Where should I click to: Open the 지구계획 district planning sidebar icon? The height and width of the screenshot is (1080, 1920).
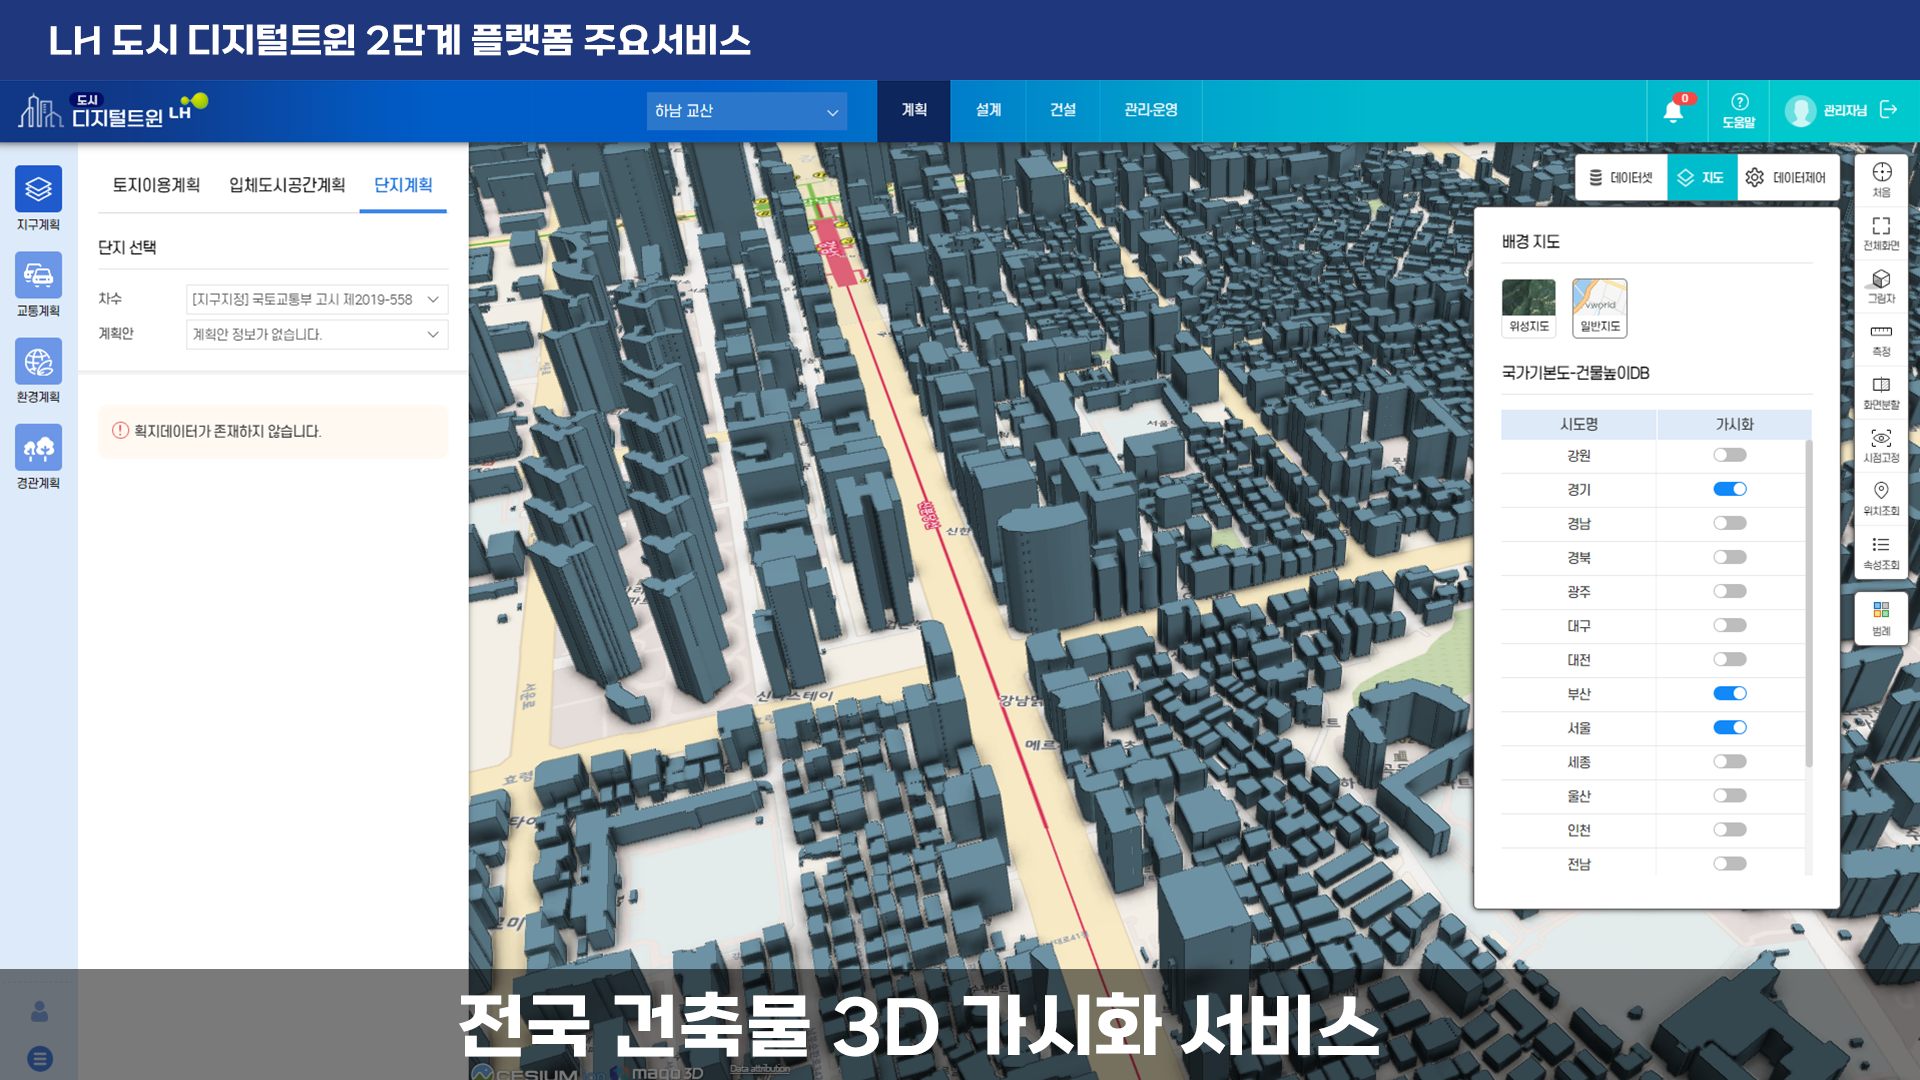coord(38,189)
